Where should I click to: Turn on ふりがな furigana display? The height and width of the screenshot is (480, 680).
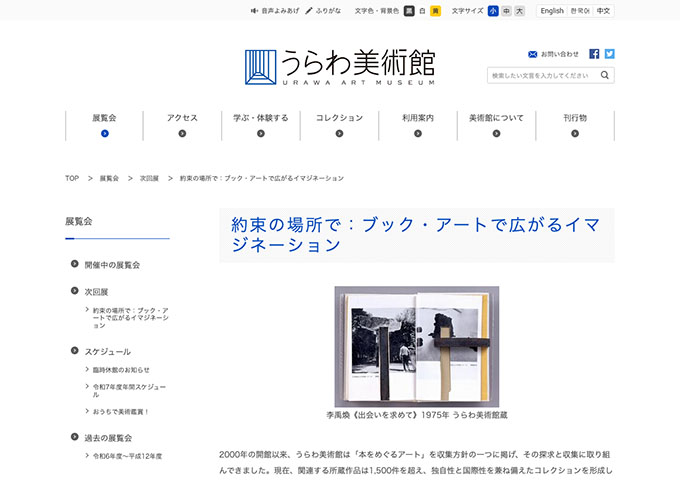pyautogui.click(x=323, y=11)
